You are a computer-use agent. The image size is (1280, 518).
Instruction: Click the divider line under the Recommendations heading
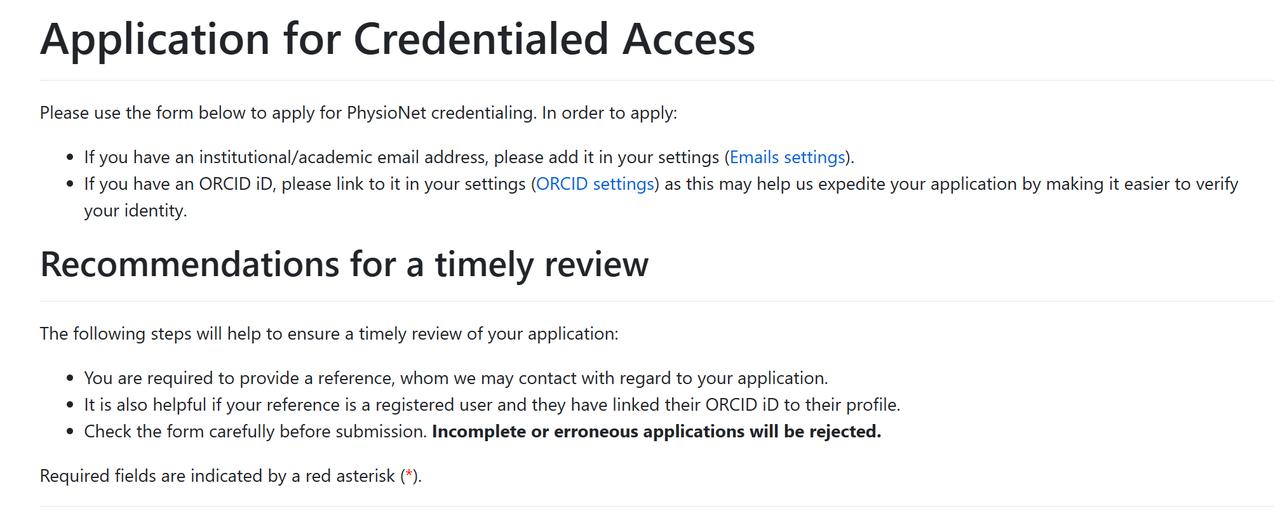640,301
